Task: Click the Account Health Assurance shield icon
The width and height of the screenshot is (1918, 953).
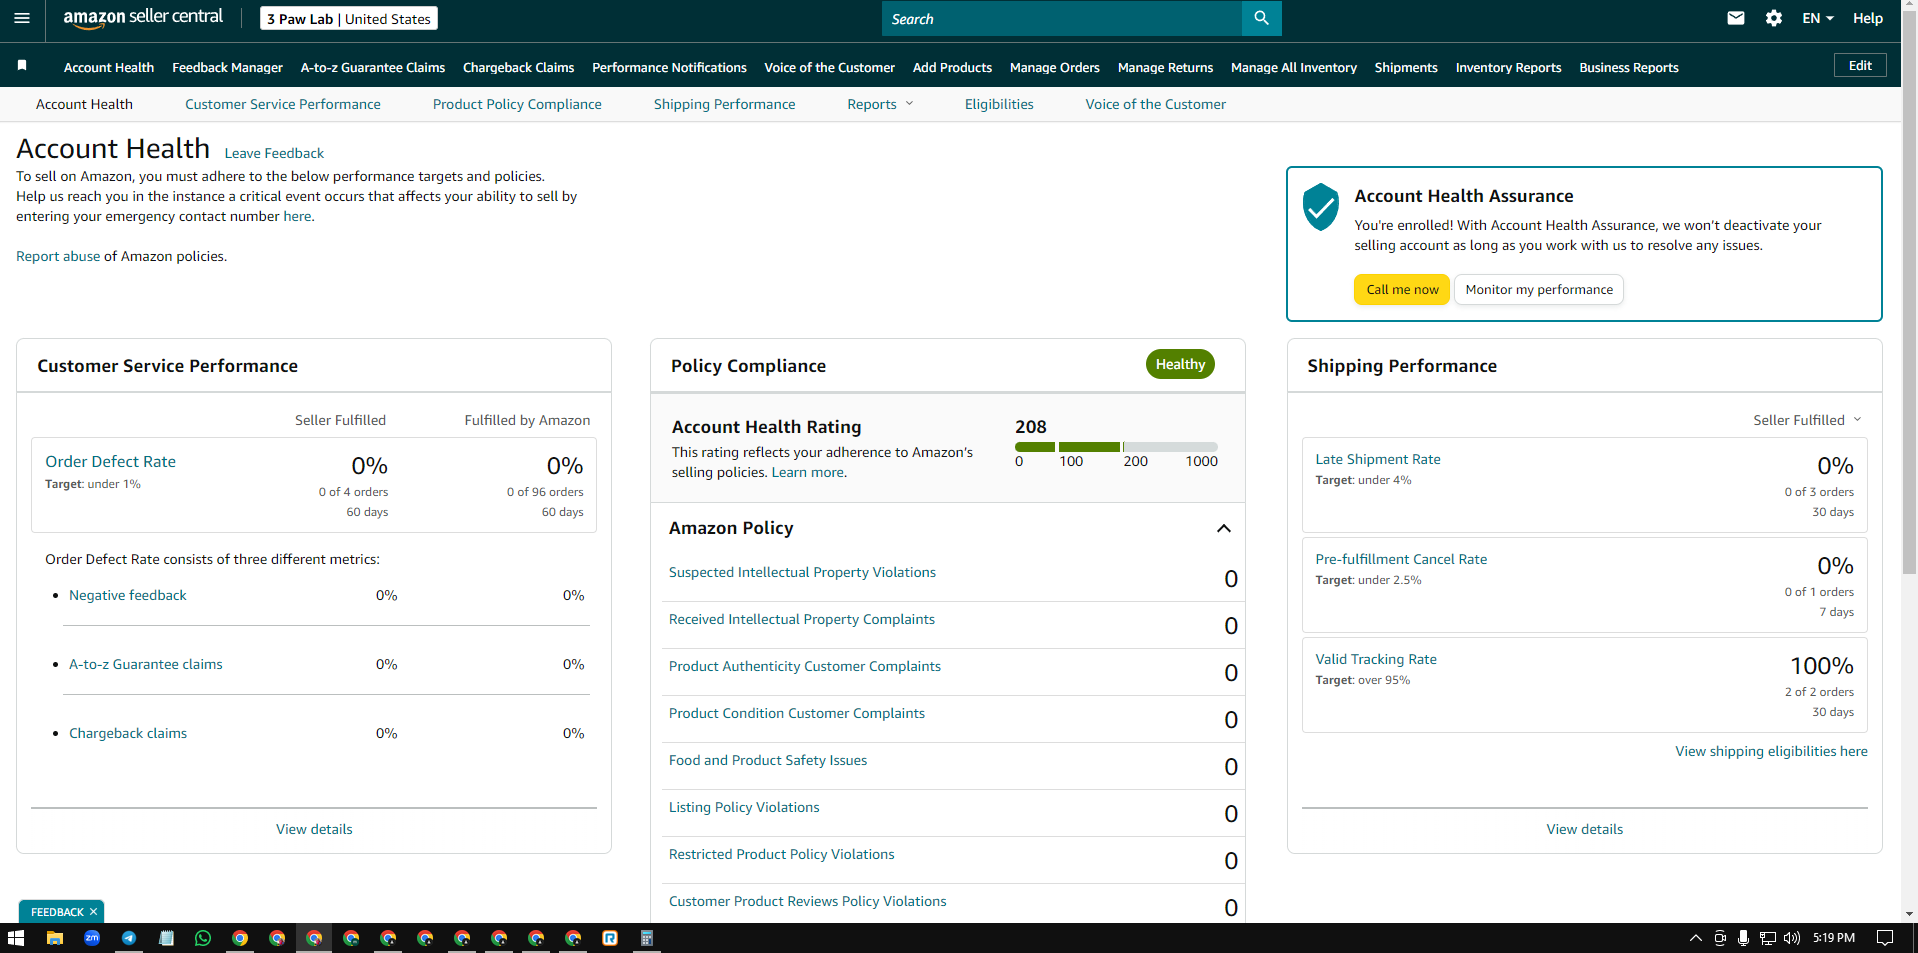Action: (x=1321, y=207)
